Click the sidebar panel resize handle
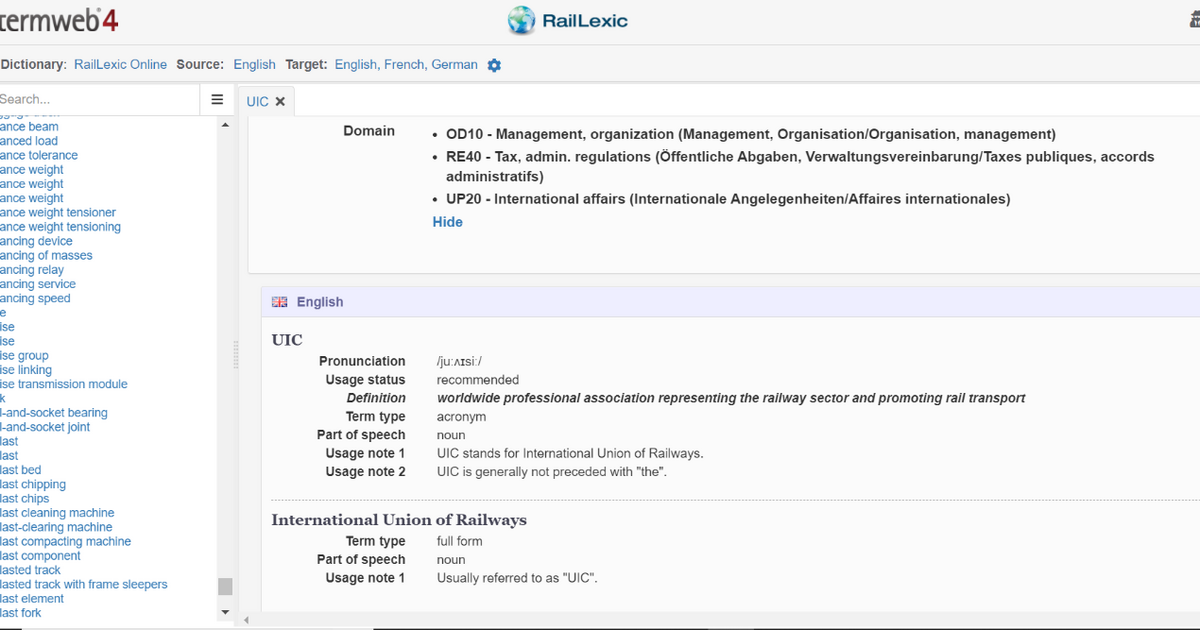 coord(237,355)
